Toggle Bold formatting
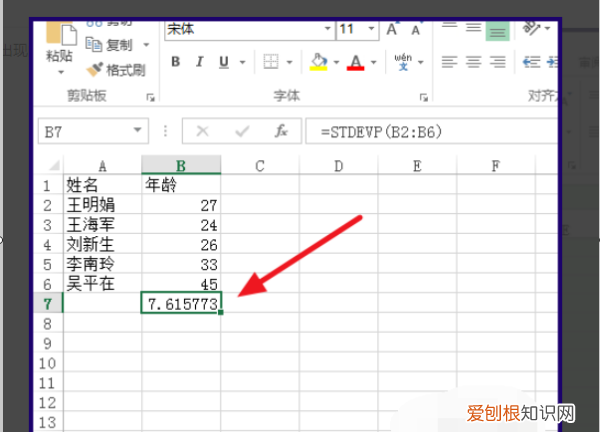The height and width of the screenshot is (432, 600). point(176,62)
